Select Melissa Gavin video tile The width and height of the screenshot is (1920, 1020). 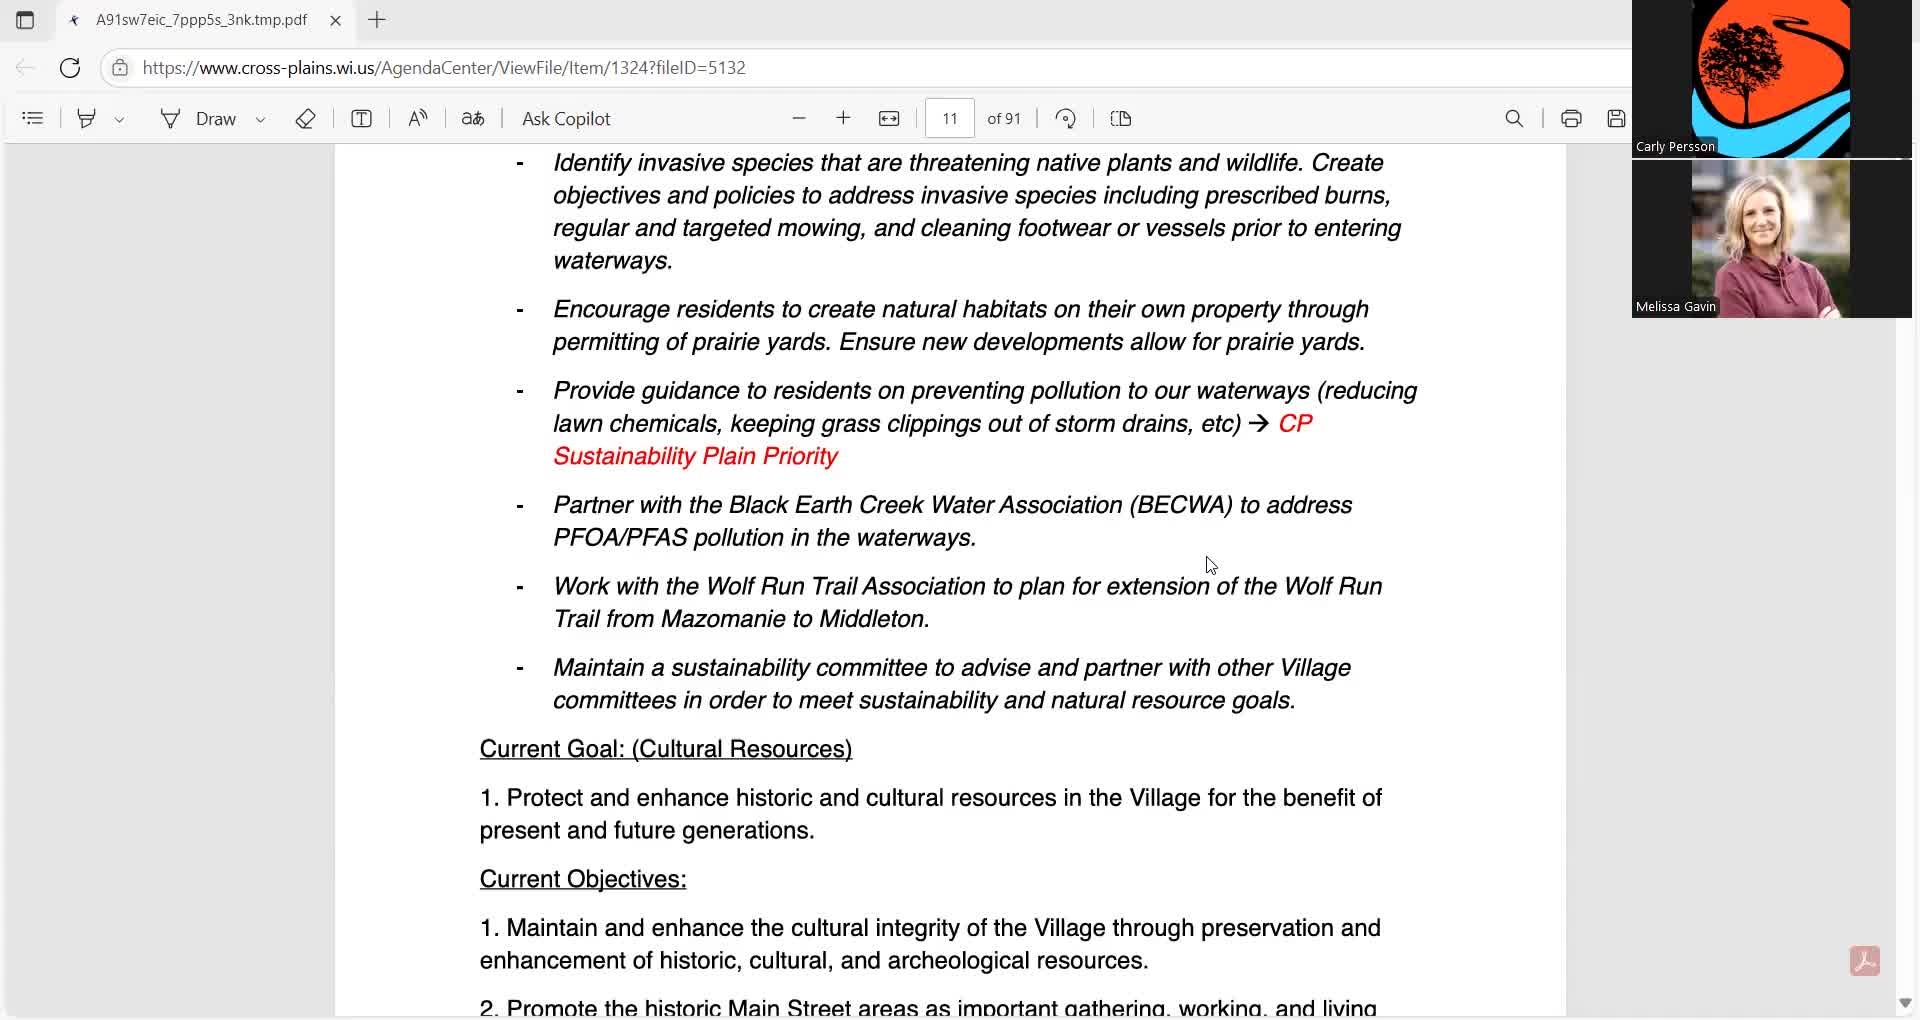[1771, 239]
